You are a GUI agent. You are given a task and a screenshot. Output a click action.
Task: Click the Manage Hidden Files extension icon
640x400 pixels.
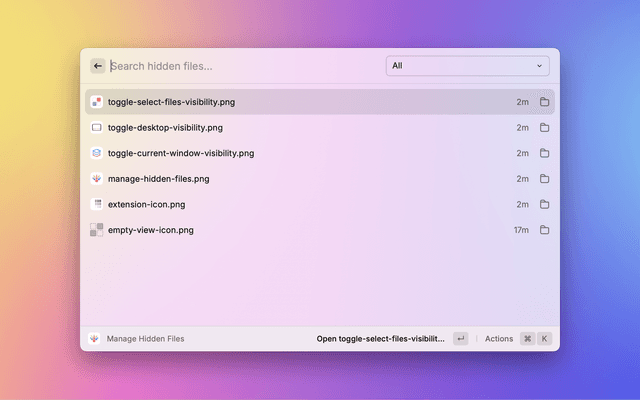point(94,339)
